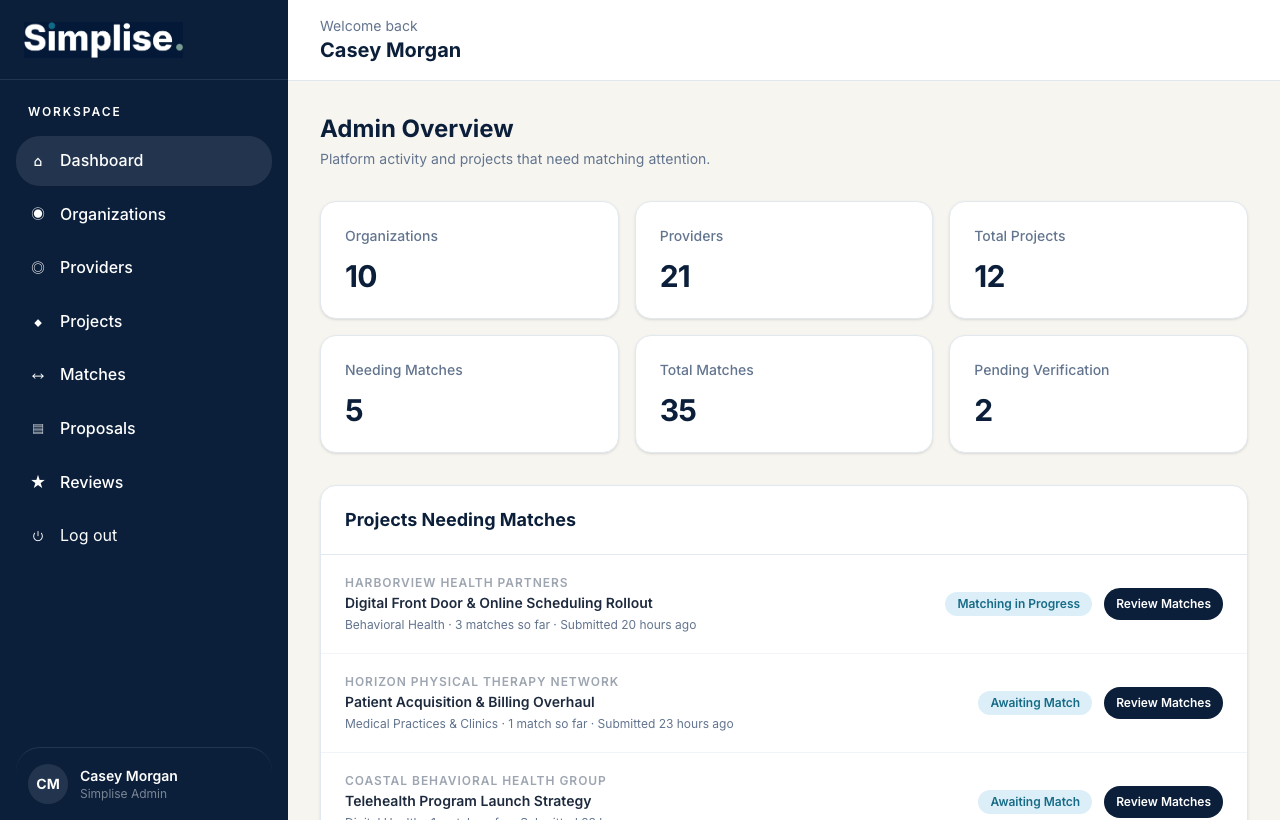Select Proposals from the workspace menu
Viewport: 1280px width, 820px height.
tap(144, 429)
